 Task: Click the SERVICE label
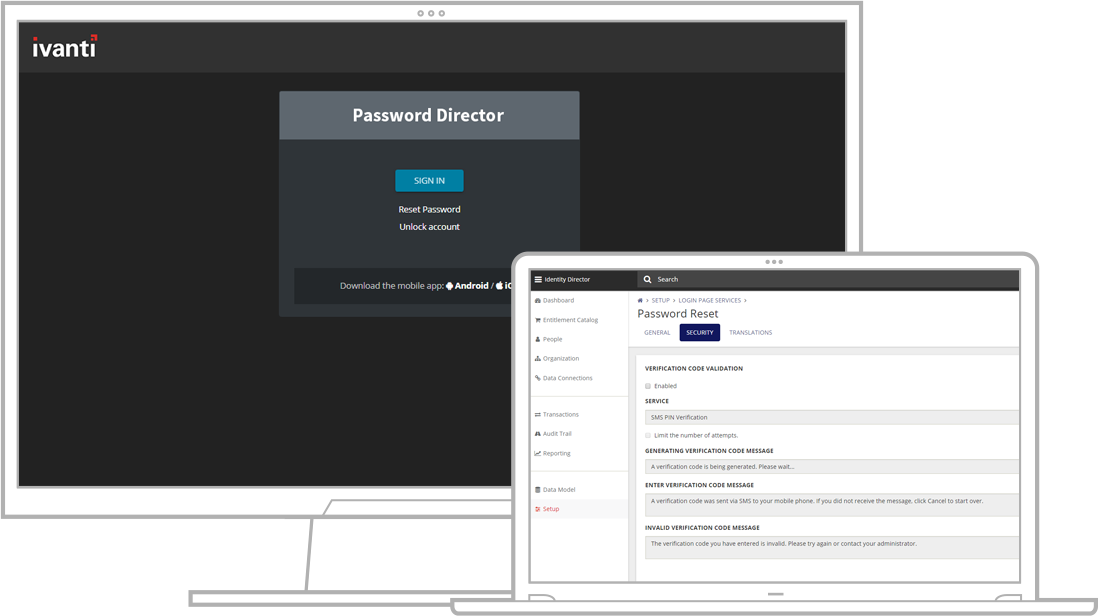coord(657,401)
